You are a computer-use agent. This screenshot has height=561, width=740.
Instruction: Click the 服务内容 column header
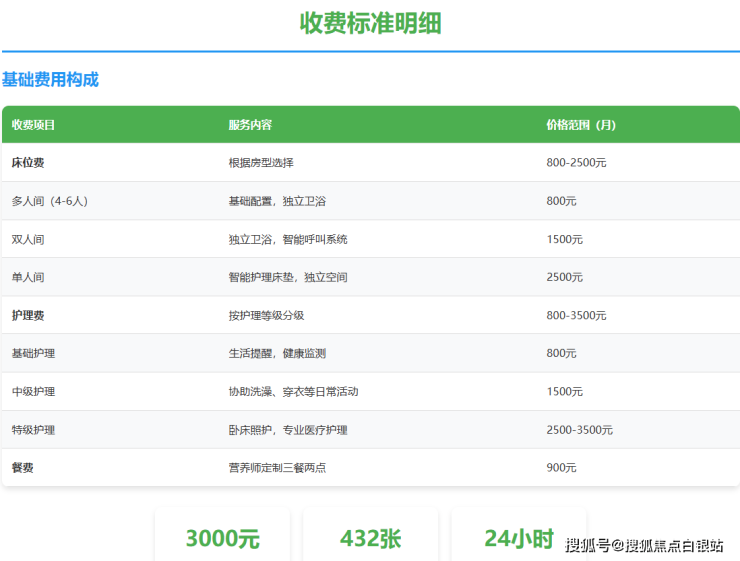pyautogui.click(x=250, y=125)
